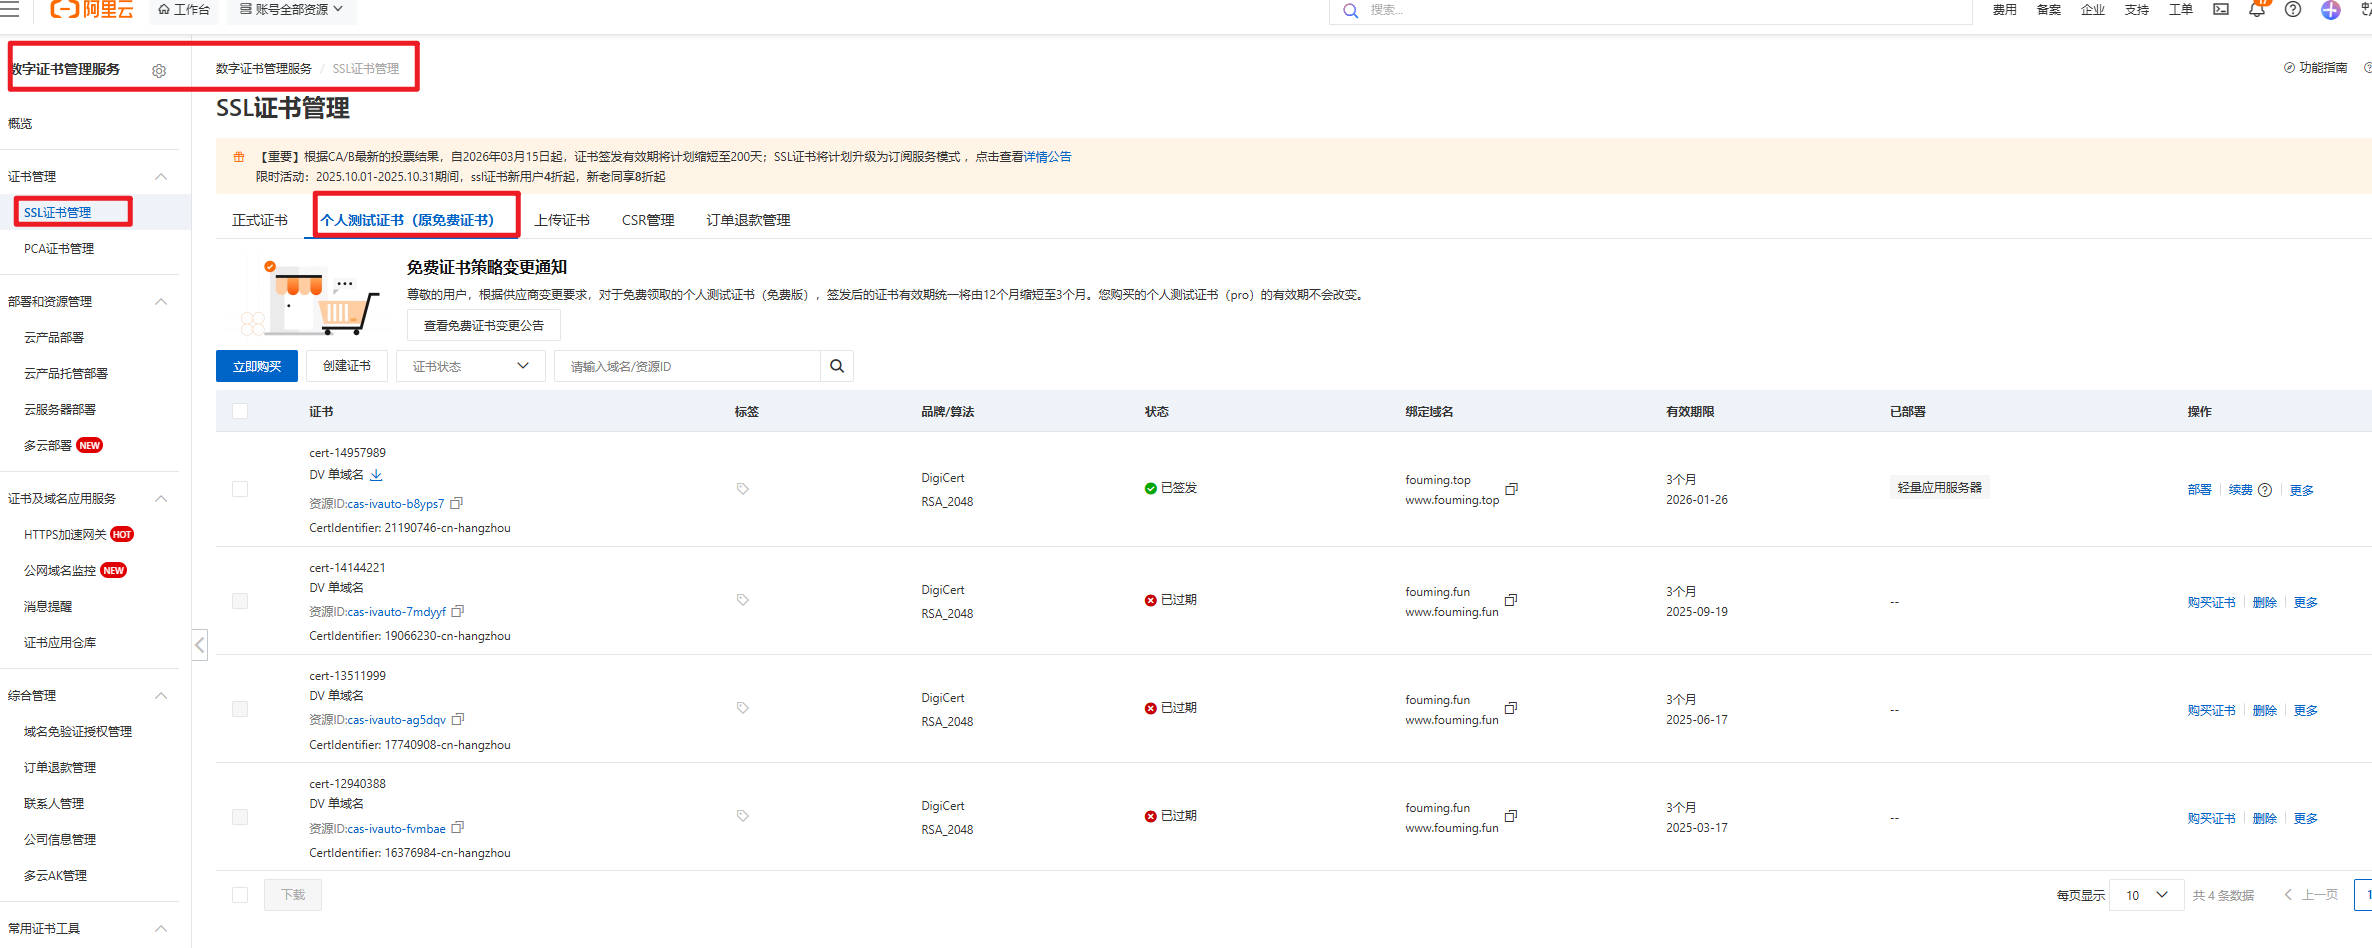Select the cert-14957989 row checkbox

click(x=240, y=489)
